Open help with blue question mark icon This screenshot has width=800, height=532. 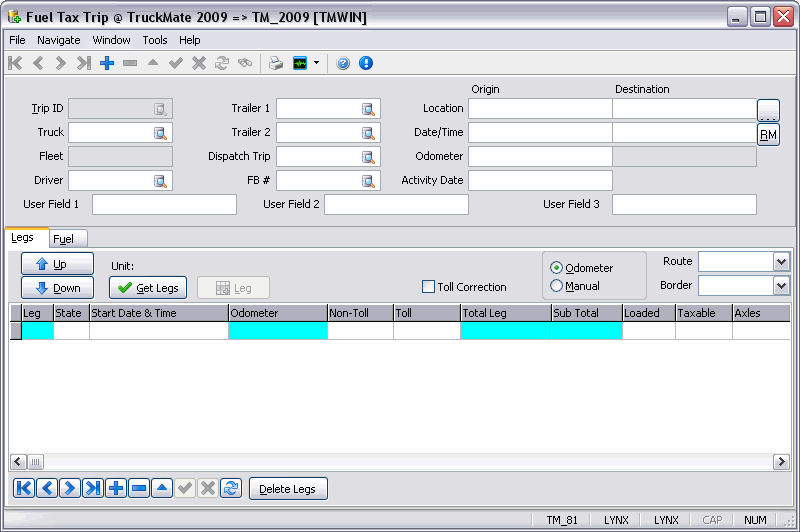pyautogui.click(x=343, y=63)
